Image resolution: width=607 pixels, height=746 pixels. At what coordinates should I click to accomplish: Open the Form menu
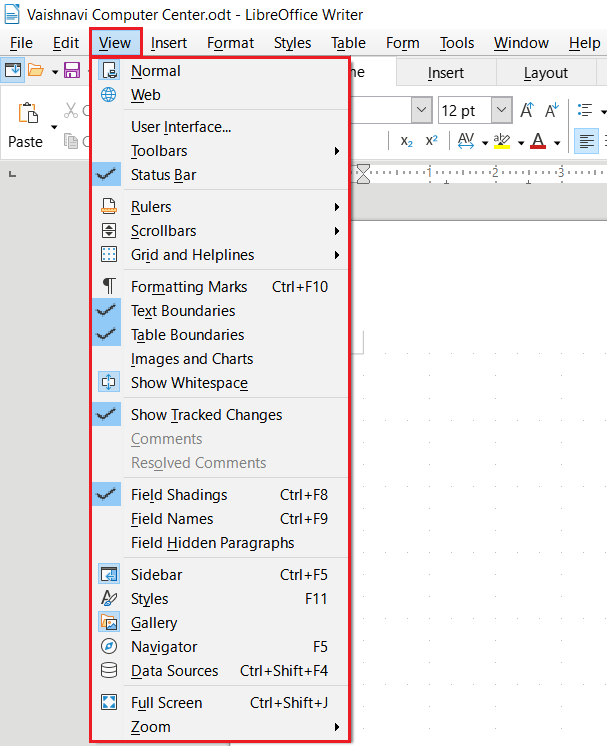402,43
